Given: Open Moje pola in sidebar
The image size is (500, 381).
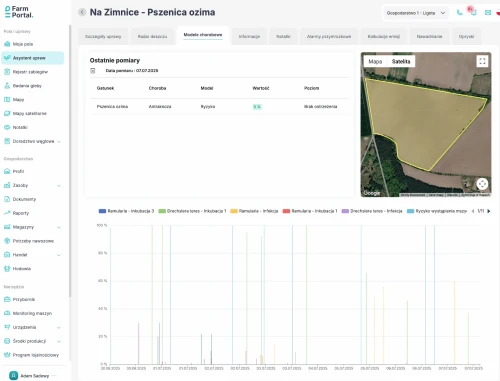Looking at the screenshot, I should (23, 44).
